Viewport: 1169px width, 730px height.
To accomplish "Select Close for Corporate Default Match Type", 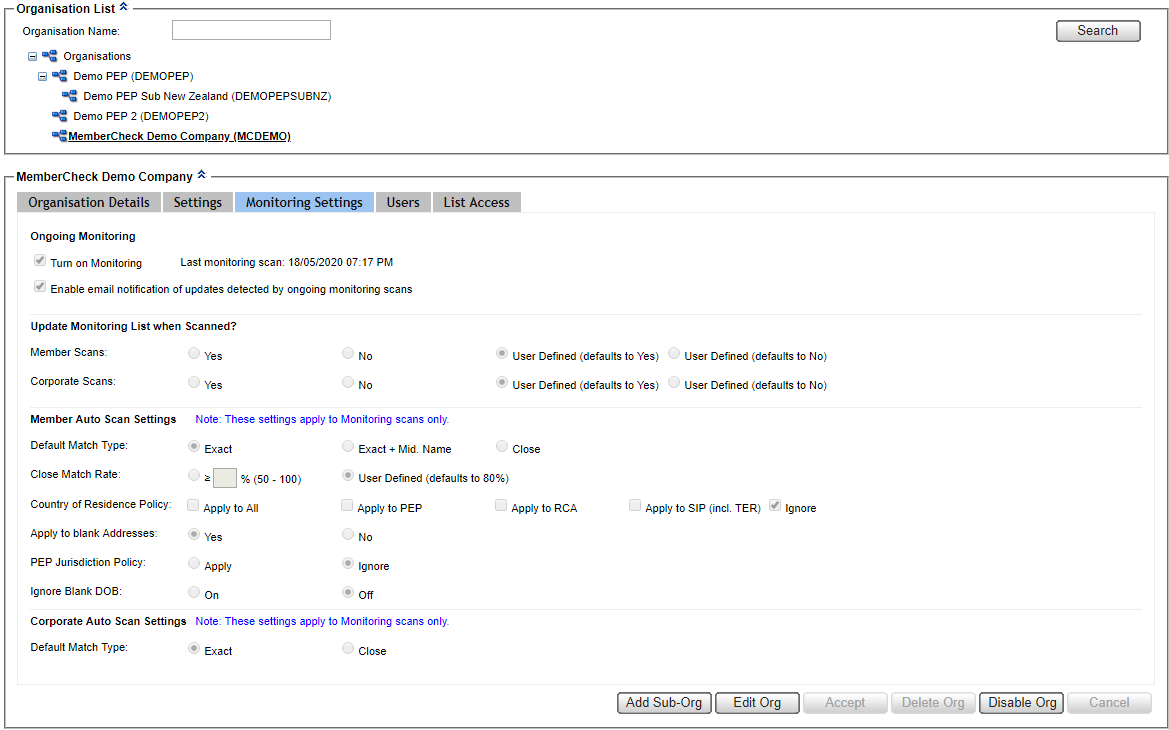I will point(347,649).
